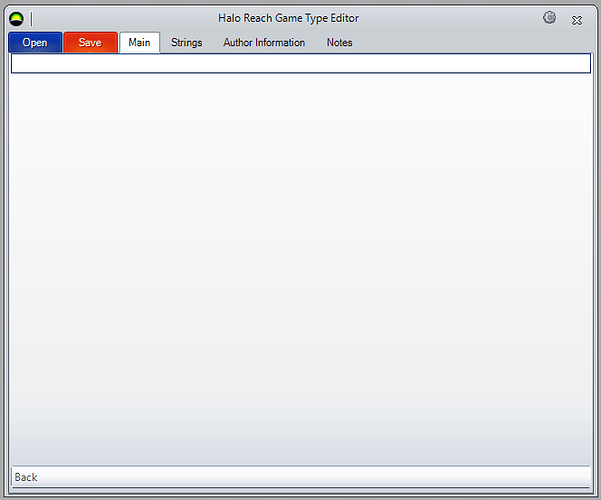Viewport: 601px width, 500px height.
Task: Go to the Notes tab
Action: pos(339,42)
